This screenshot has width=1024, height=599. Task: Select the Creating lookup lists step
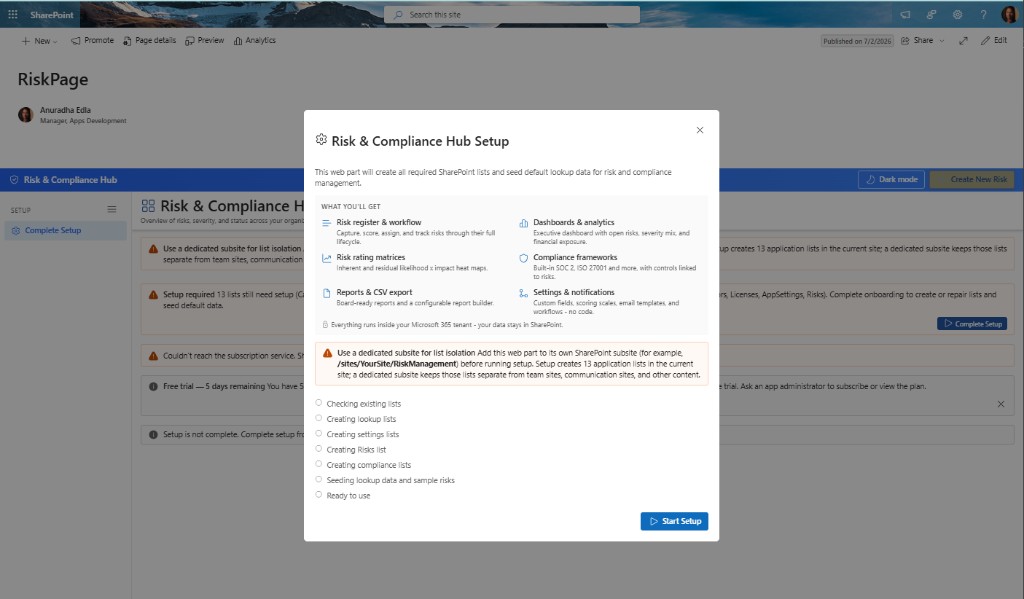pyautogui.click(x=356, y=419)
